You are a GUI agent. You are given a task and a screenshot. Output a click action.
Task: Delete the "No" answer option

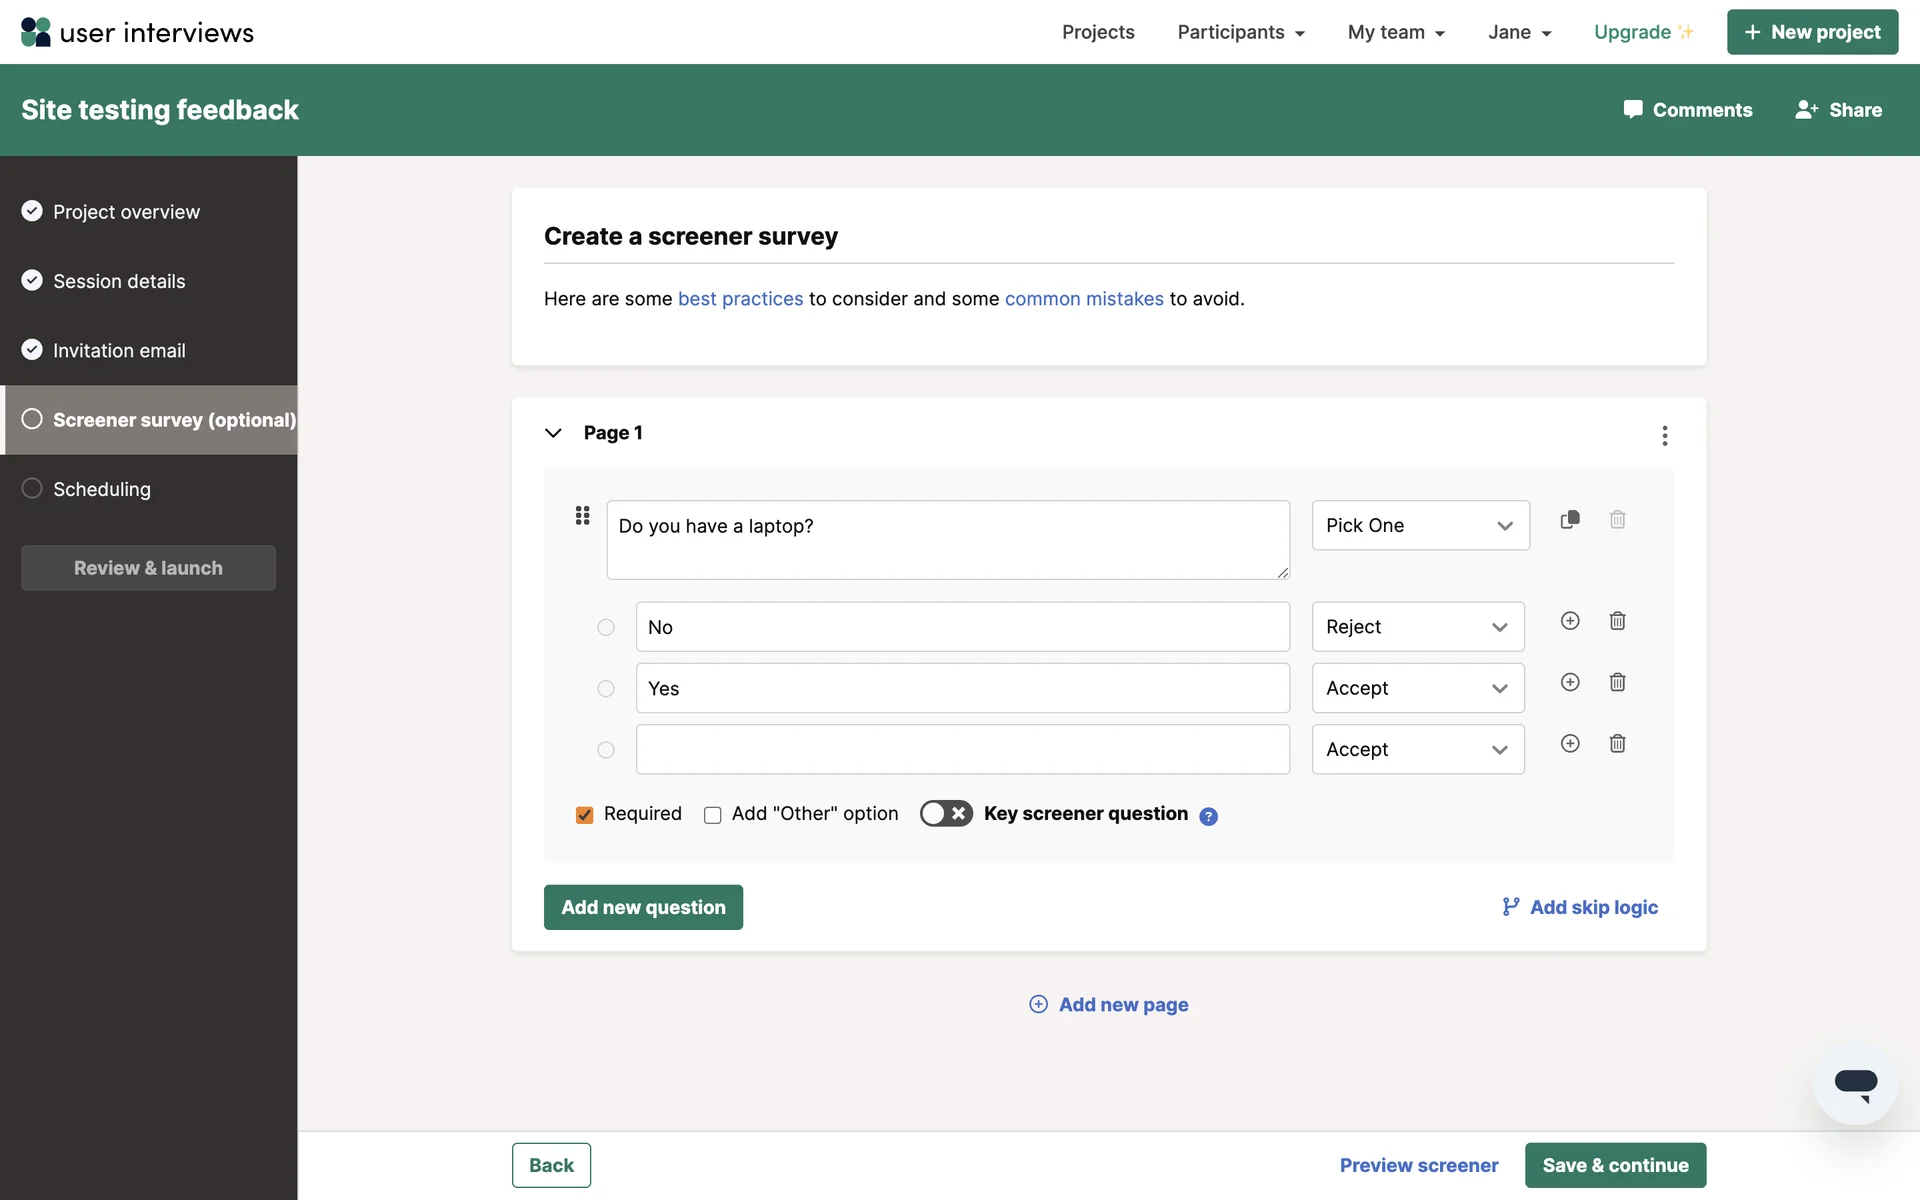[x=1617, y=621]
